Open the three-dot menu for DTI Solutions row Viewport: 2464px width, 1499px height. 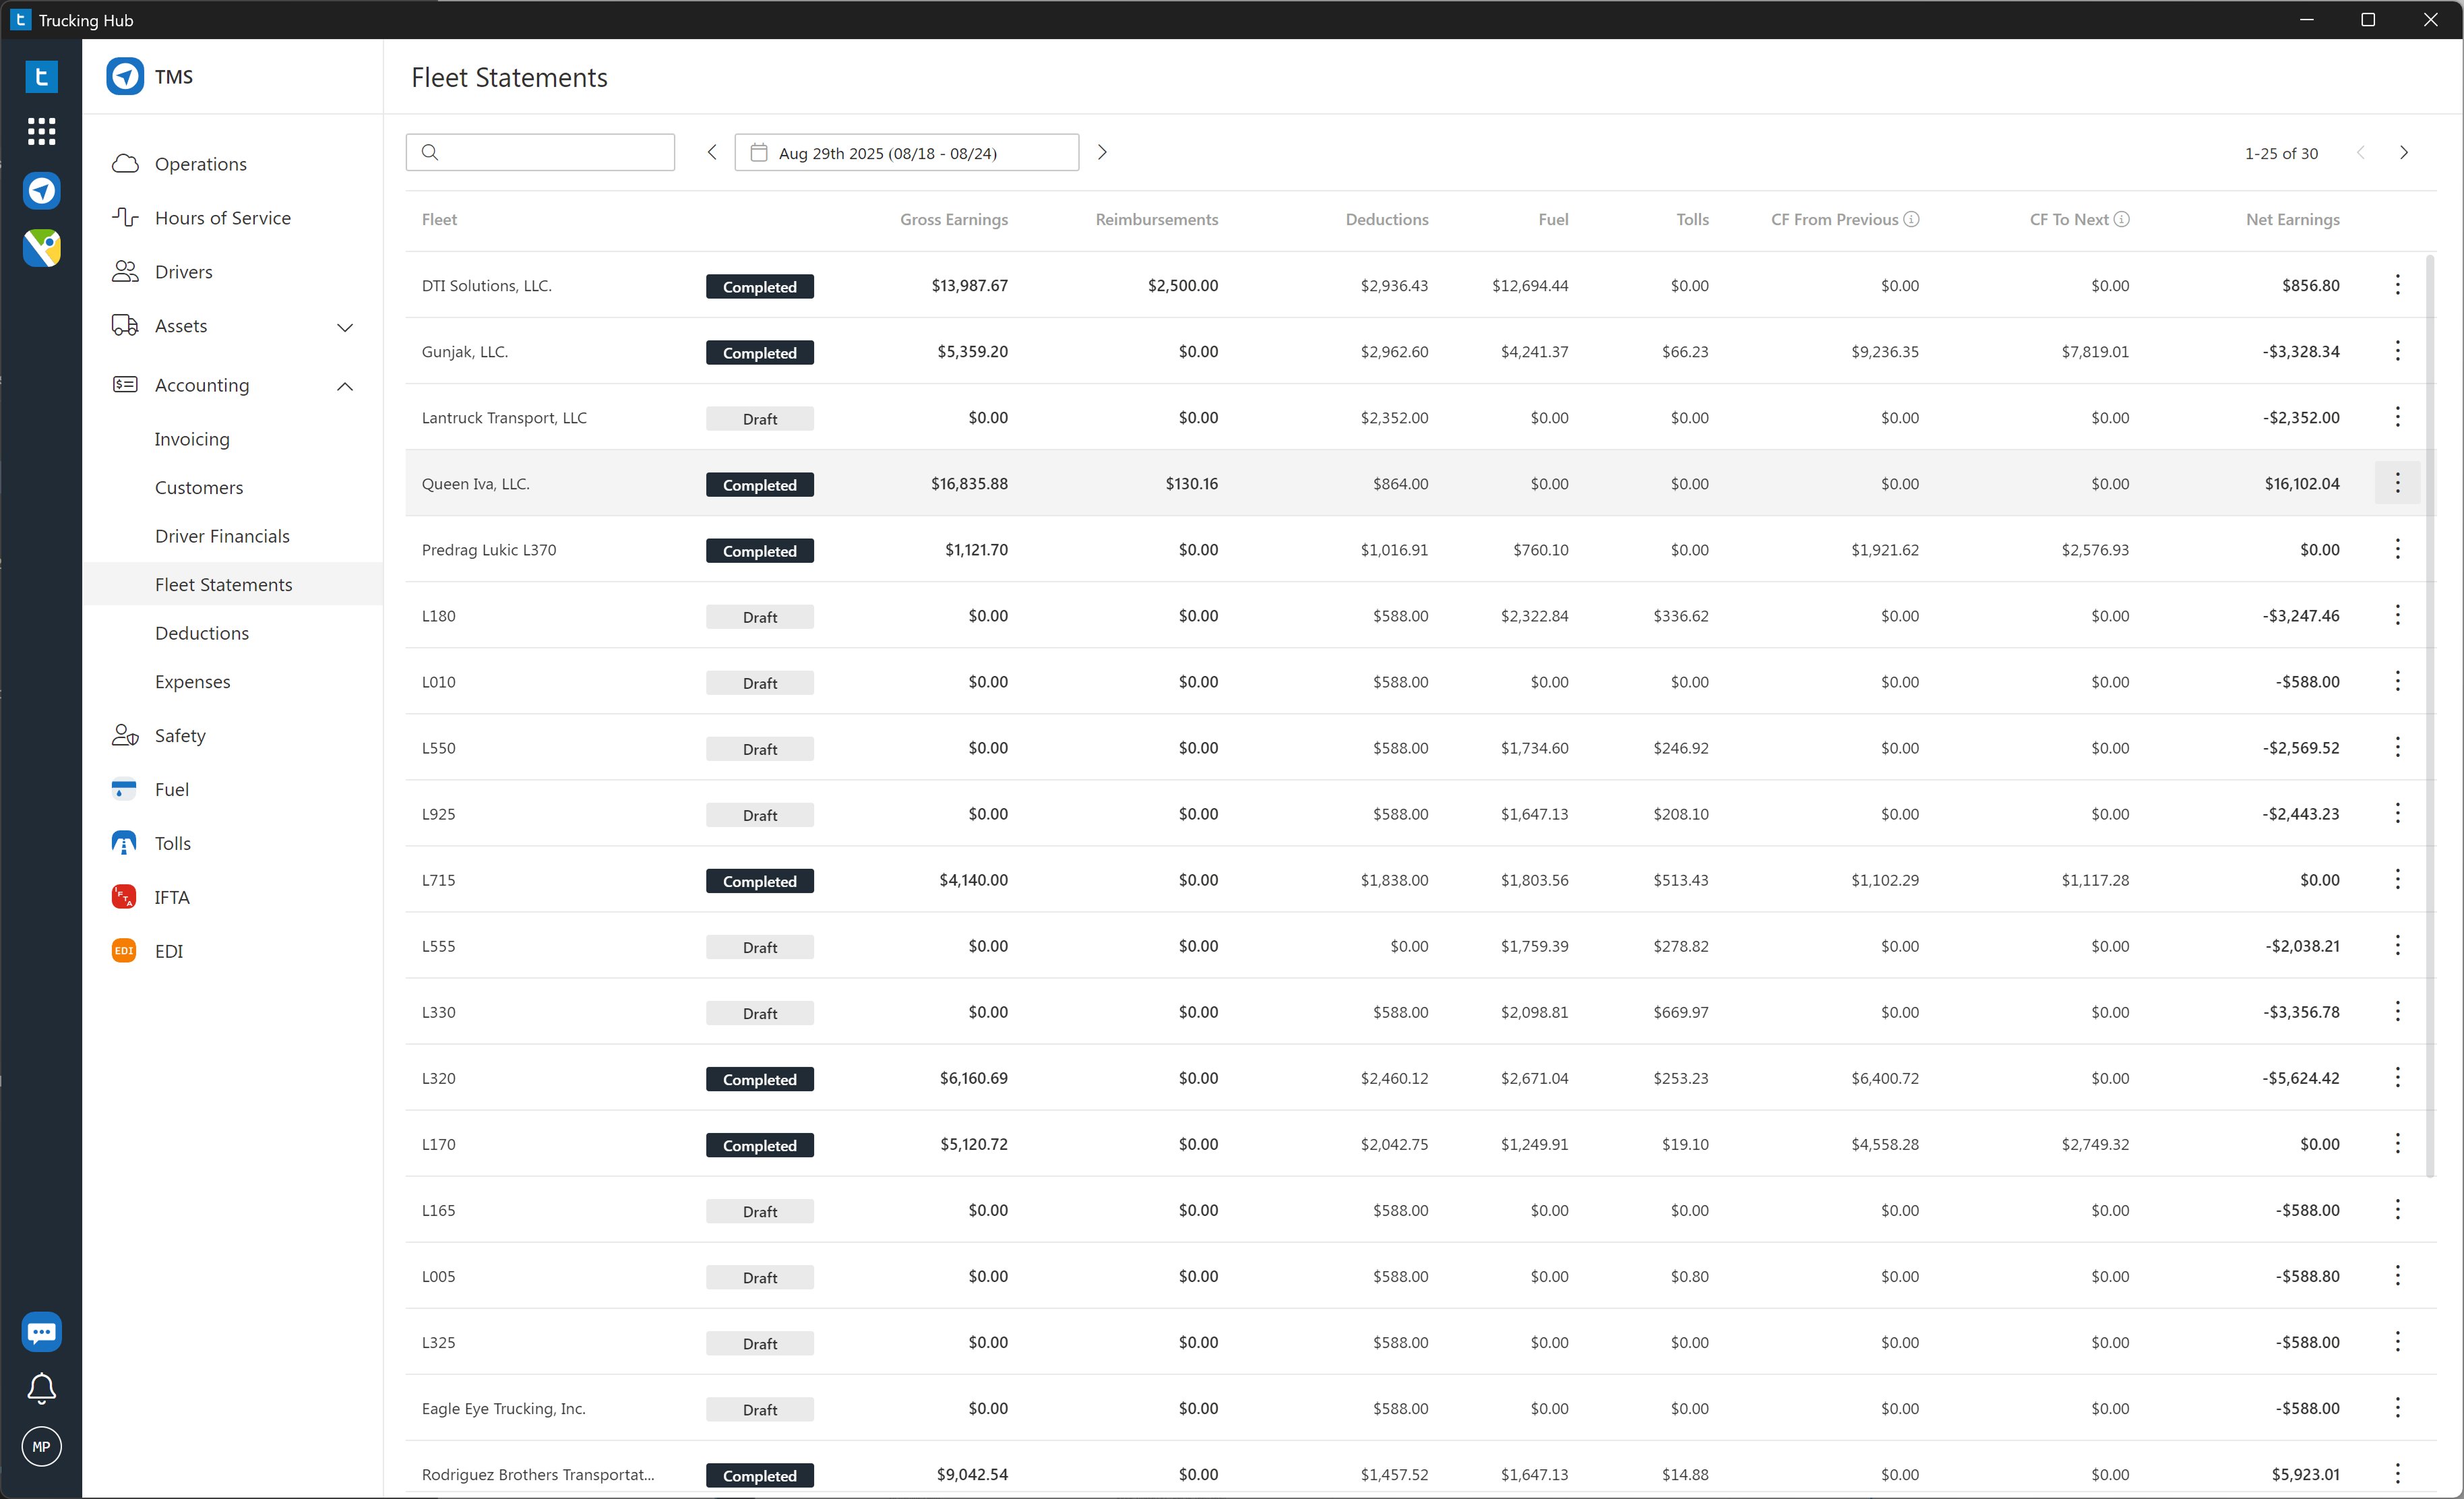(2397, 285)
